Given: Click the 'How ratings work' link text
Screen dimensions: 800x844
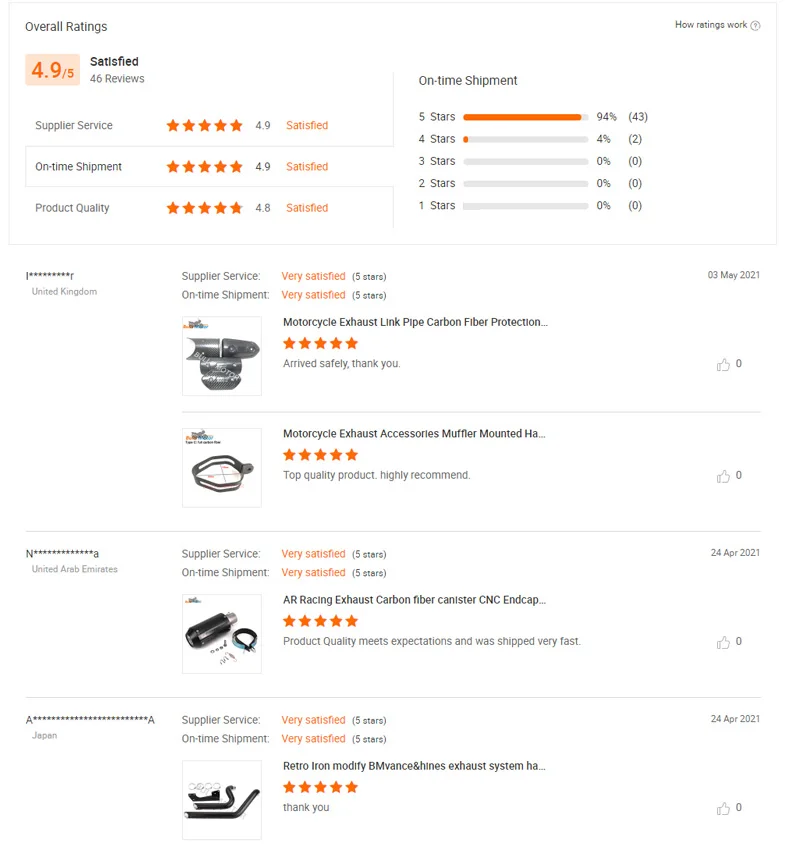Looking at the screenshot, I should 710,25.
